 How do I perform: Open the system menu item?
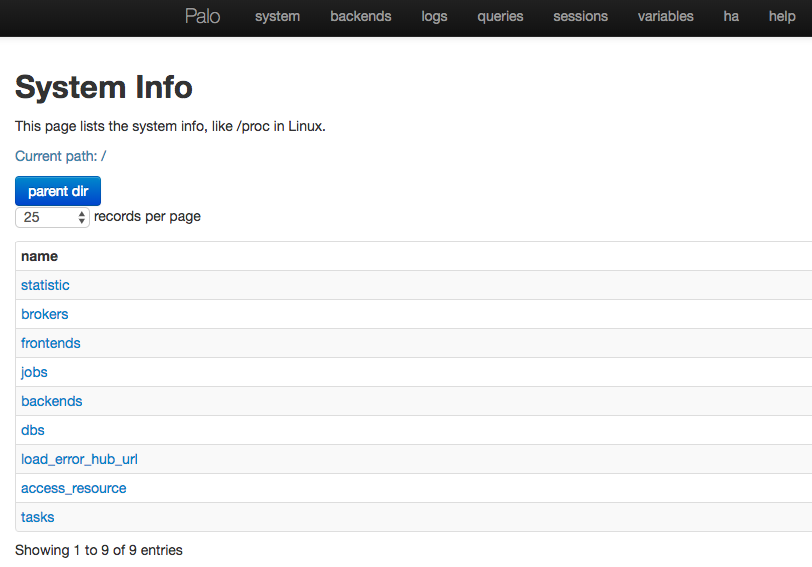tap(277, 16)
